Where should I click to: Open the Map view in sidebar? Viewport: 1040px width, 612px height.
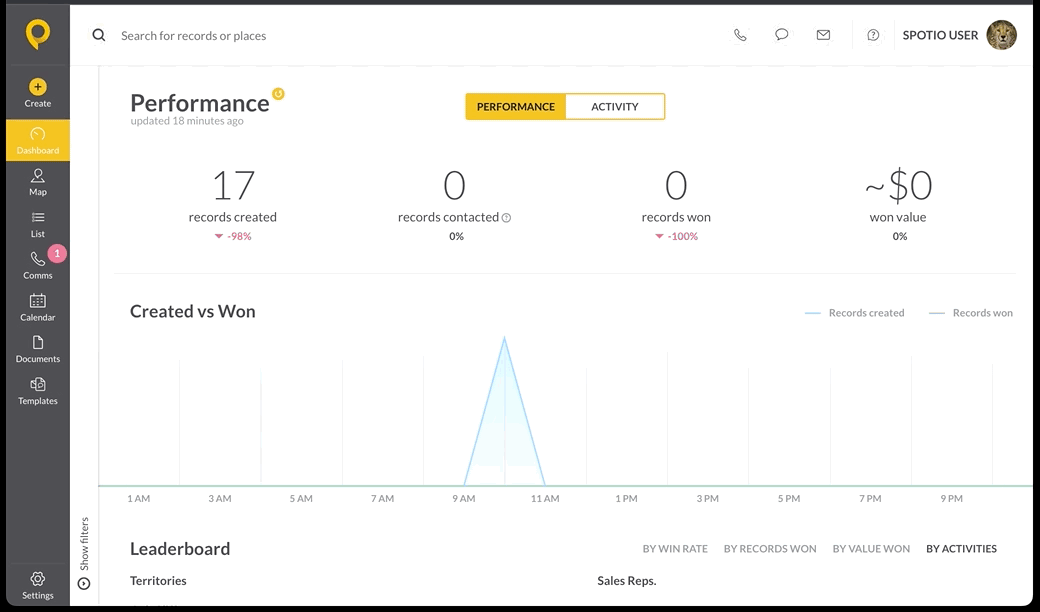coord(38,182)
